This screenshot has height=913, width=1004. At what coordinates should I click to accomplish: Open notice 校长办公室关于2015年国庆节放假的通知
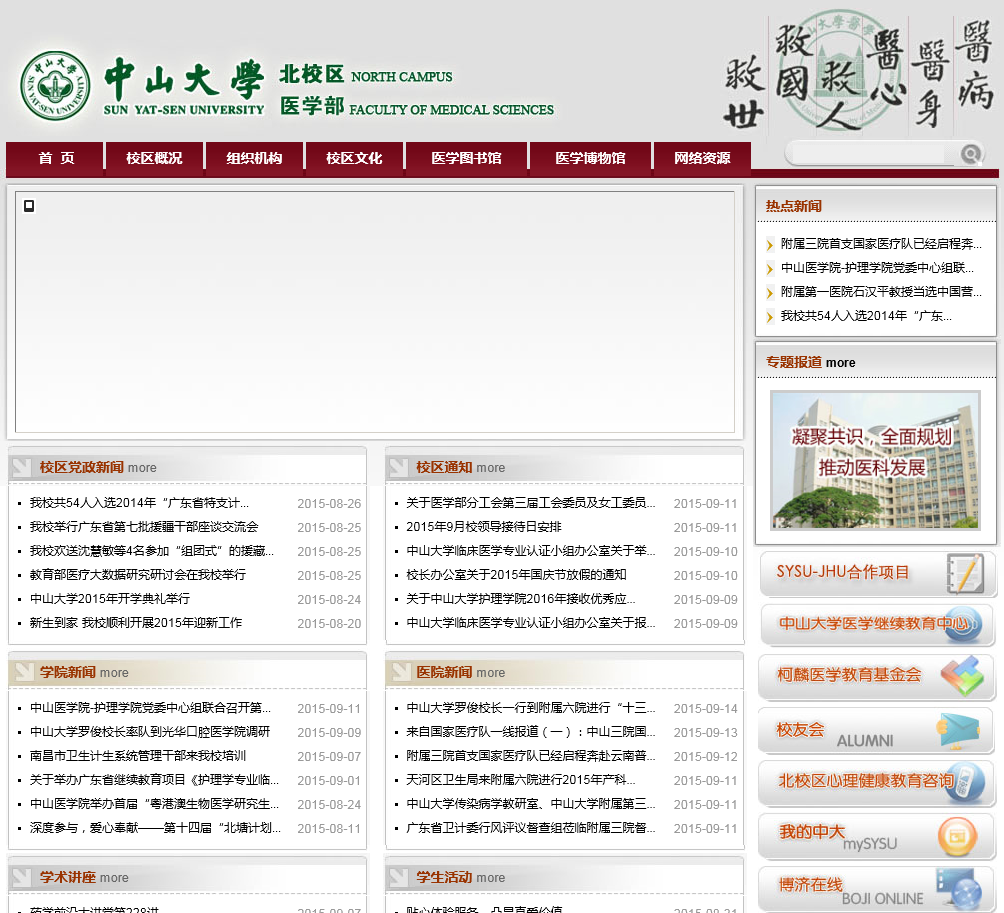coord(516,575)
